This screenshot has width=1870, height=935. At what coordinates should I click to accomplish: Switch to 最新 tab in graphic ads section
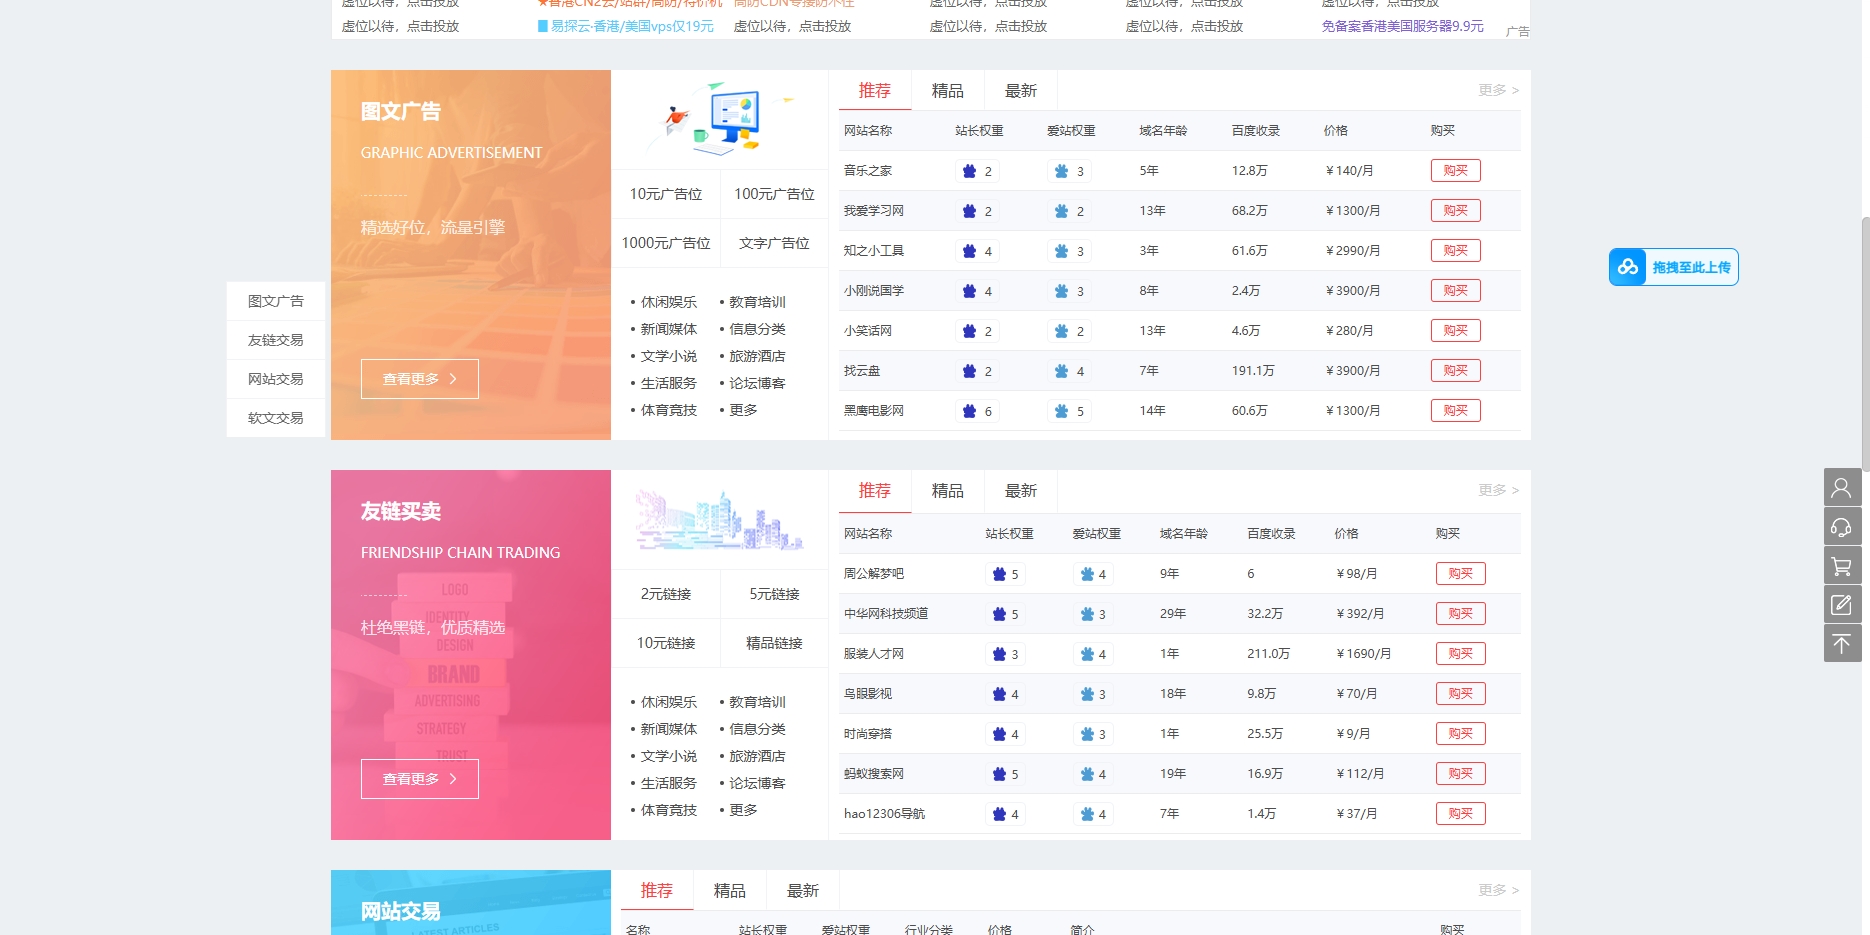[x=1020, y=91]
